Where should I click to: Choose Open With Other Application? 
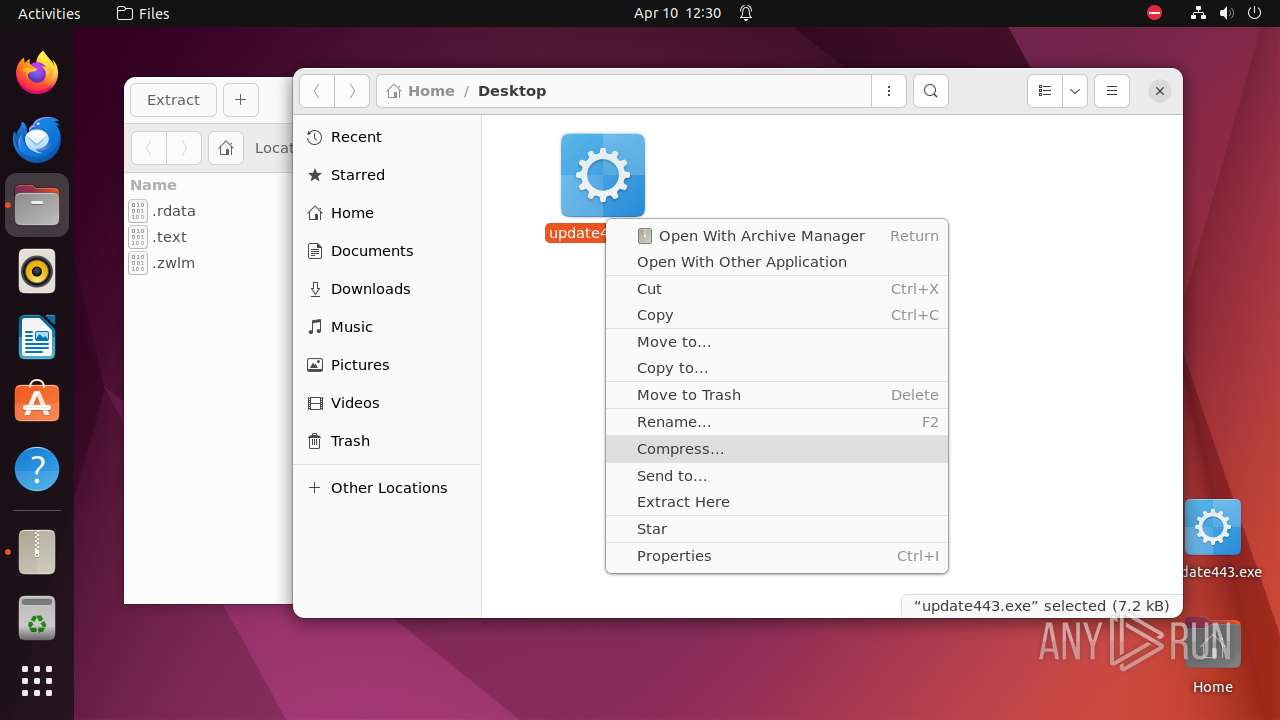point(777,262)
